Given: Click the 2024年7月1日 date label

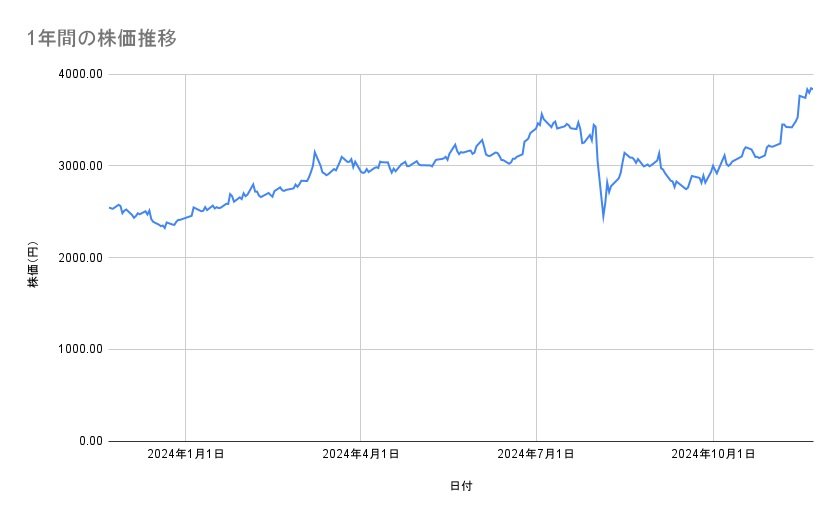Looking at the screenshot, I should (537, 454).
